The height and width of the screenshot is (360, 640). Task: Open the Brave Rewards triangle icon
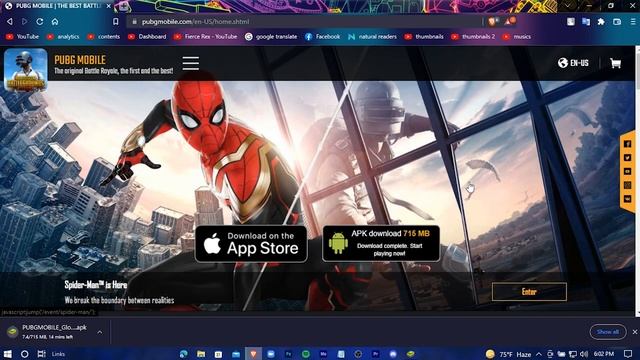click(508, 22)
